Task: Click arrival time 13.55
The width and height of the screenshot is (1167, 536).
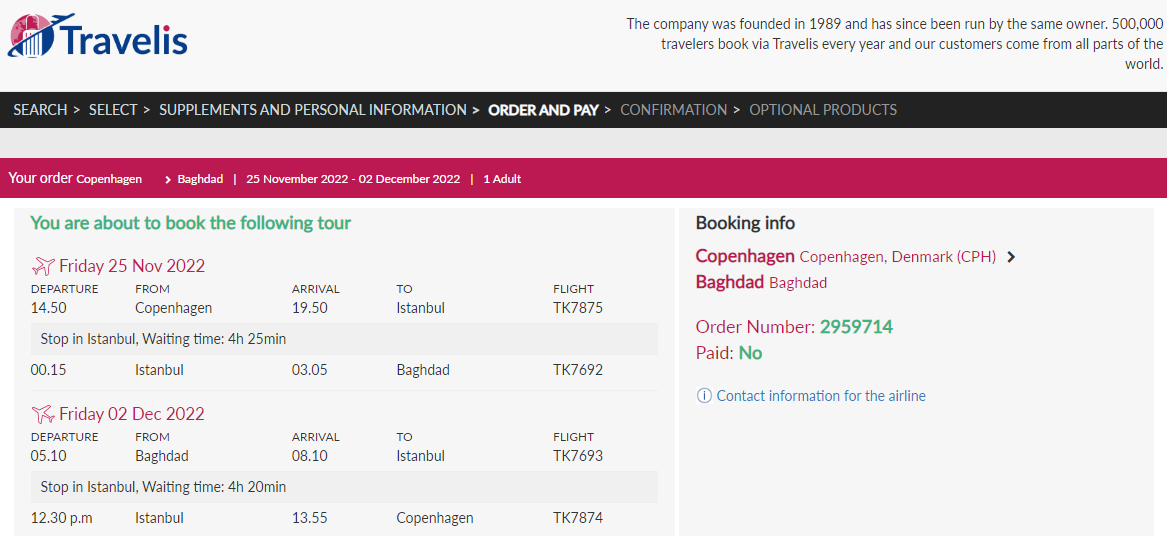Action: 310,518
